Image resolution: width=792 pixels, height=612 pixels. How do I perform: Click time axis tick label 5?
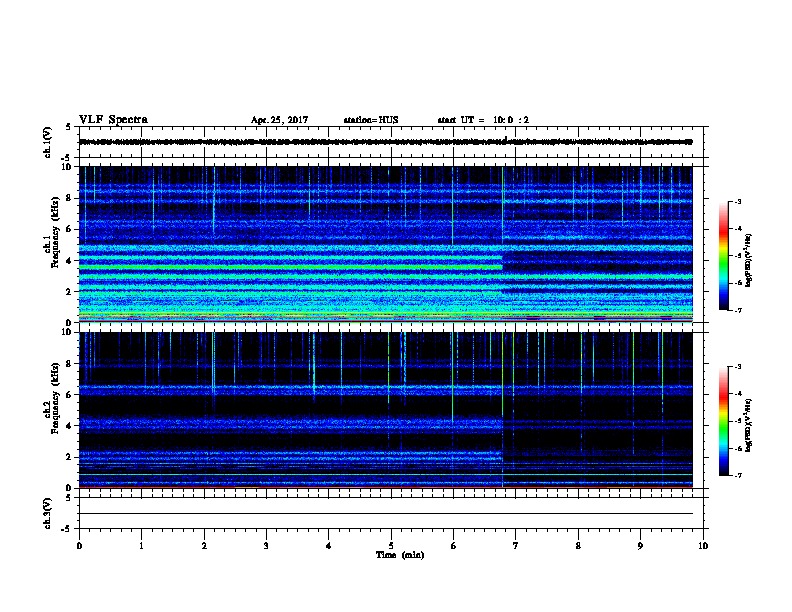pyautogui.click(x=391, y=546)
